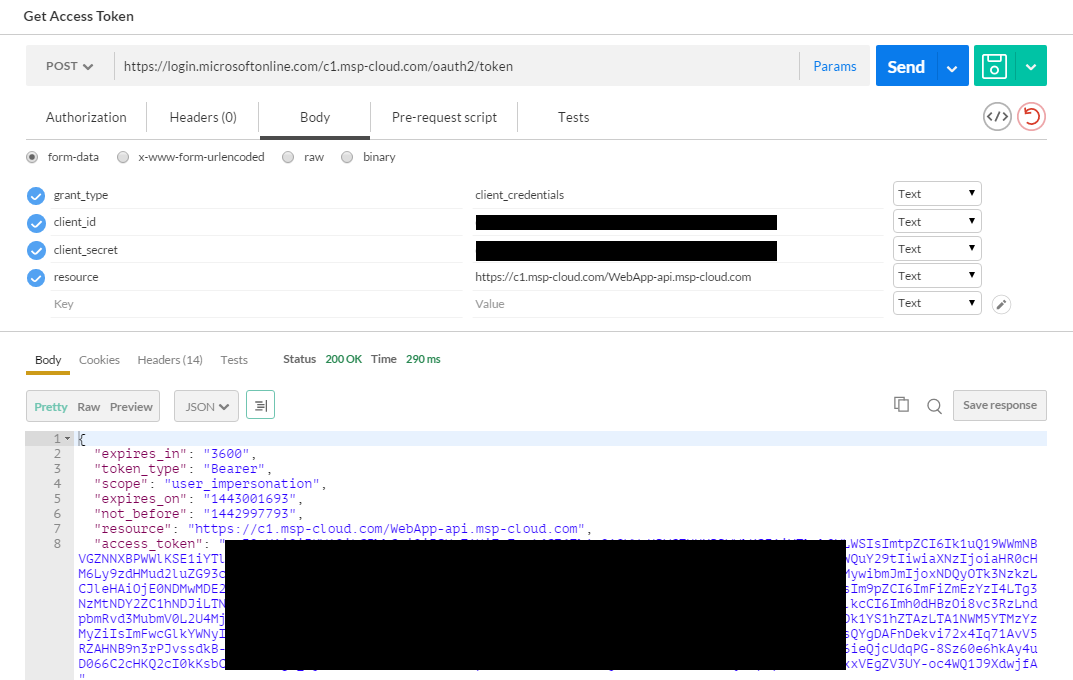
Task: Open the response Body tab
Action: [48, 360]
